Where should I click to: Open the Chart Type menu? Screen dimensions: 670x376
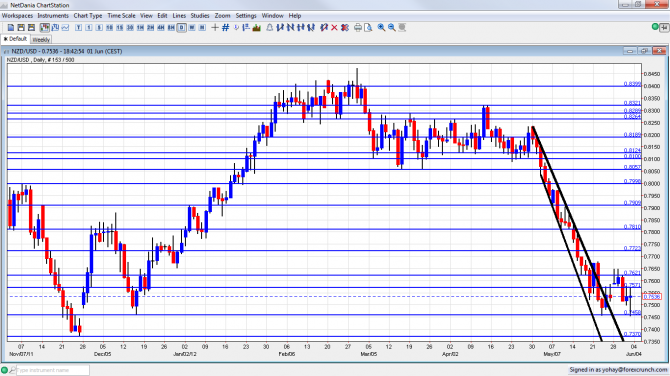[x=88, y=16]
